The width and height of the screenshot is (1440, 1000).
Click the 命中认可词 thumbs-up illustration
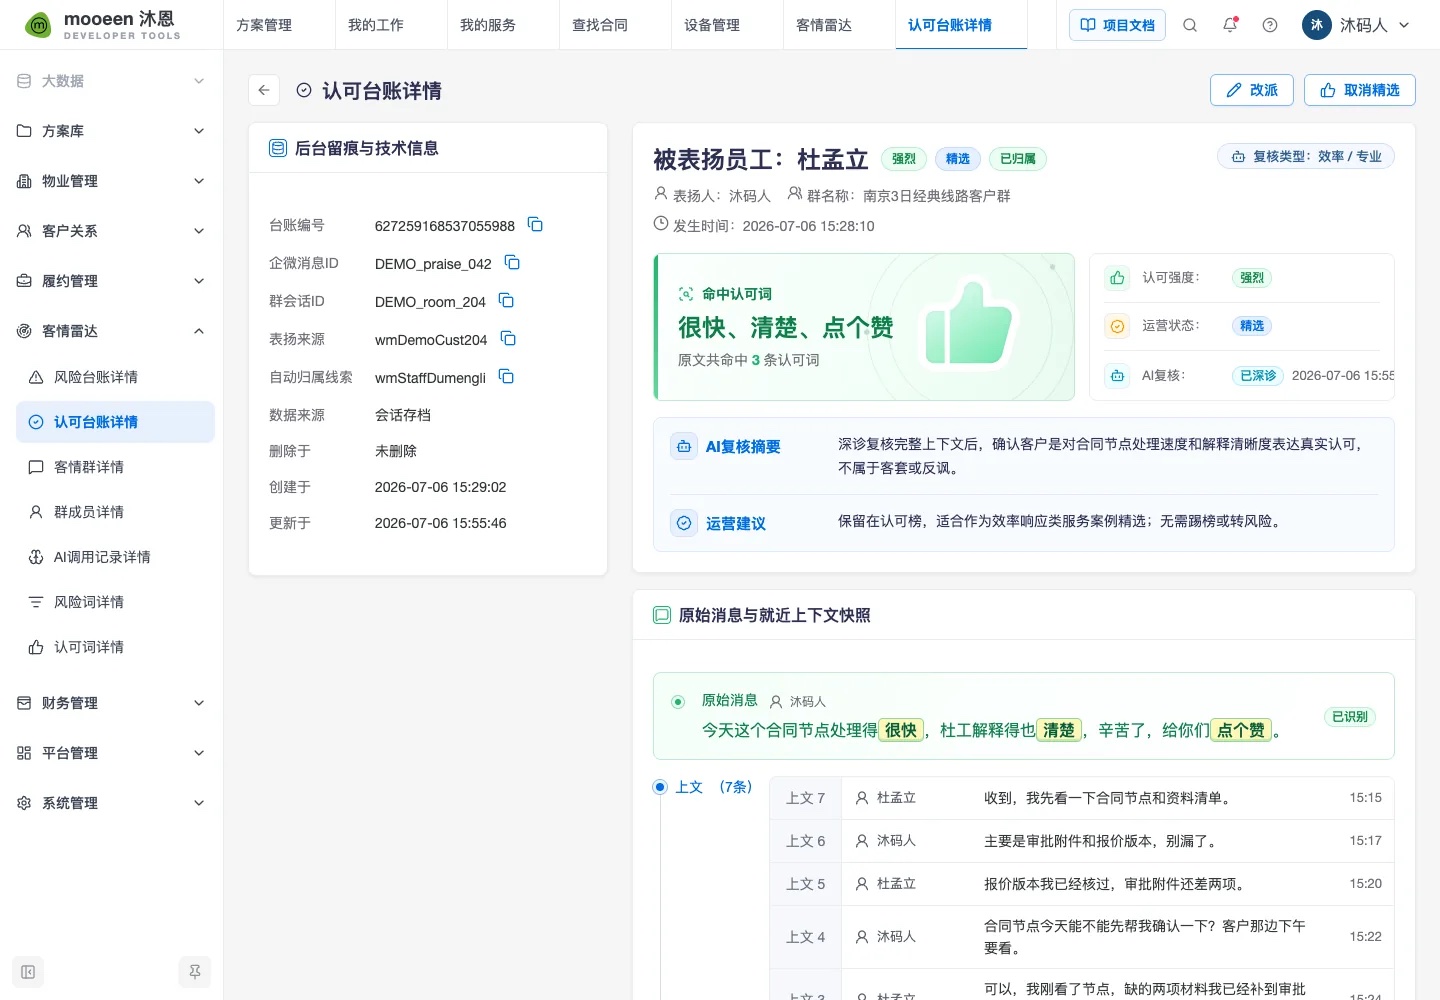click(x=968, y=323)
